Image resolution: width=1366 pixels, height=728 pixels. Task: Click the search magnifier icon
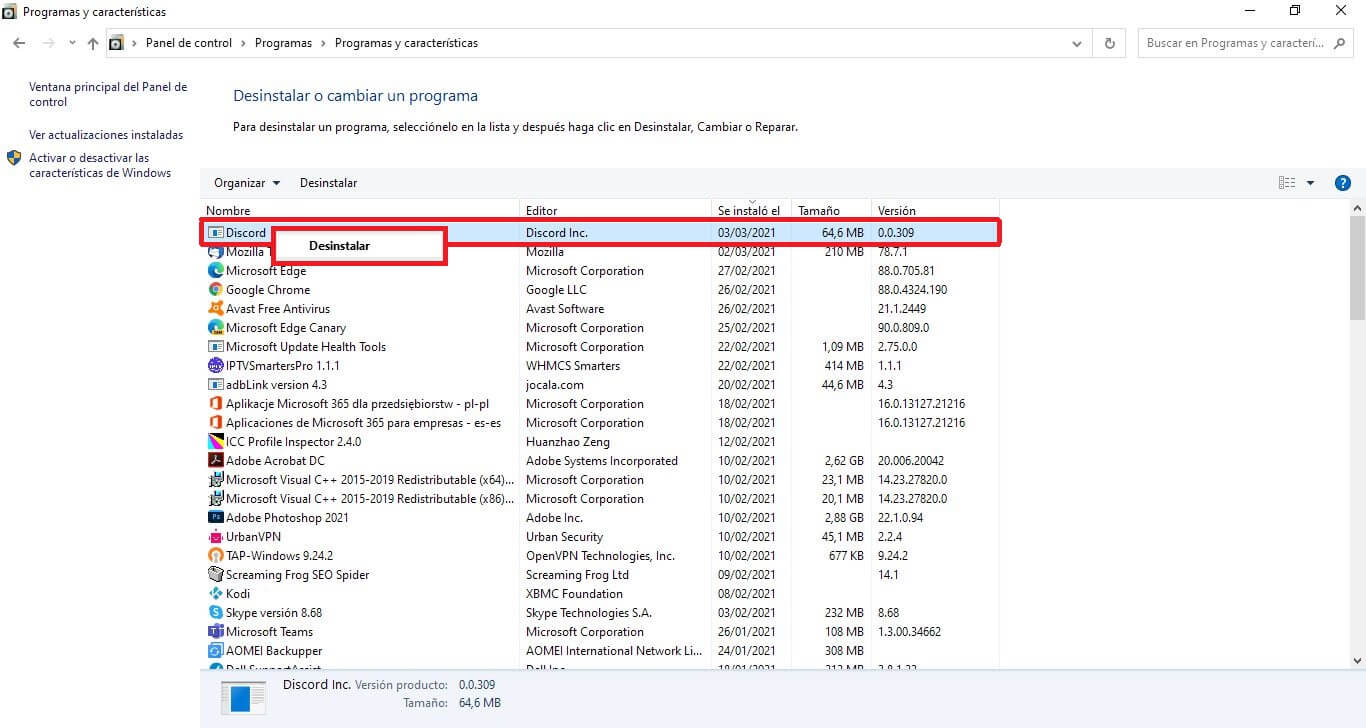(x=1341, y=43)
